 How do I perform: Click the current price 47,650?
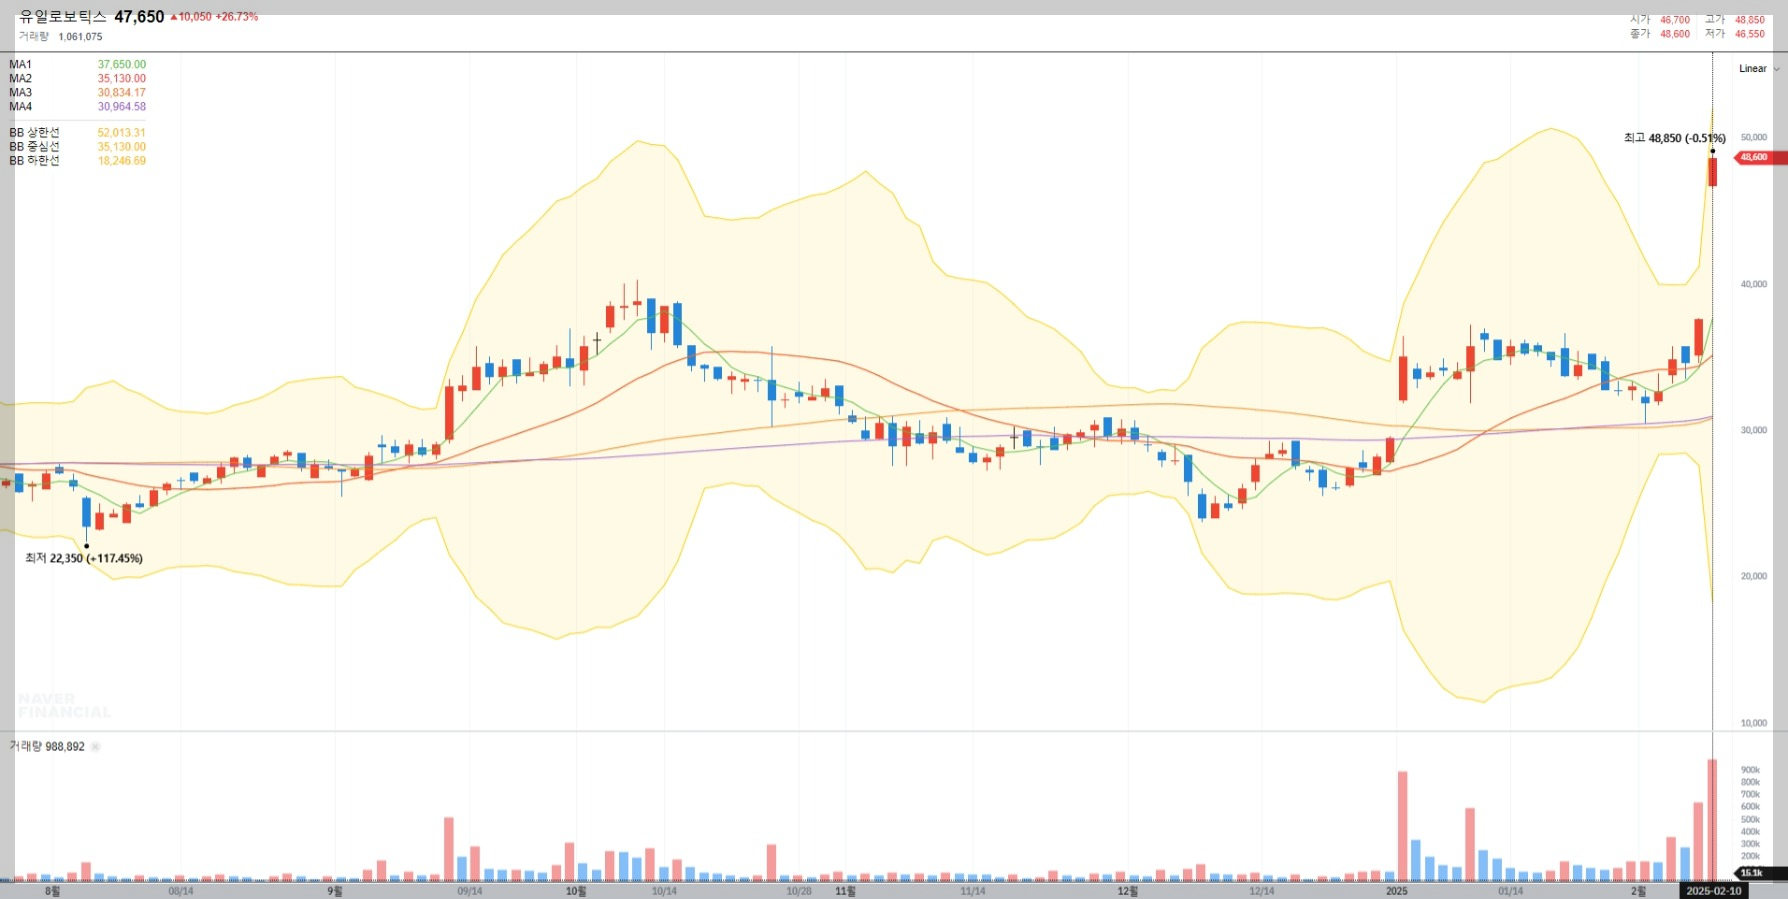139,17
